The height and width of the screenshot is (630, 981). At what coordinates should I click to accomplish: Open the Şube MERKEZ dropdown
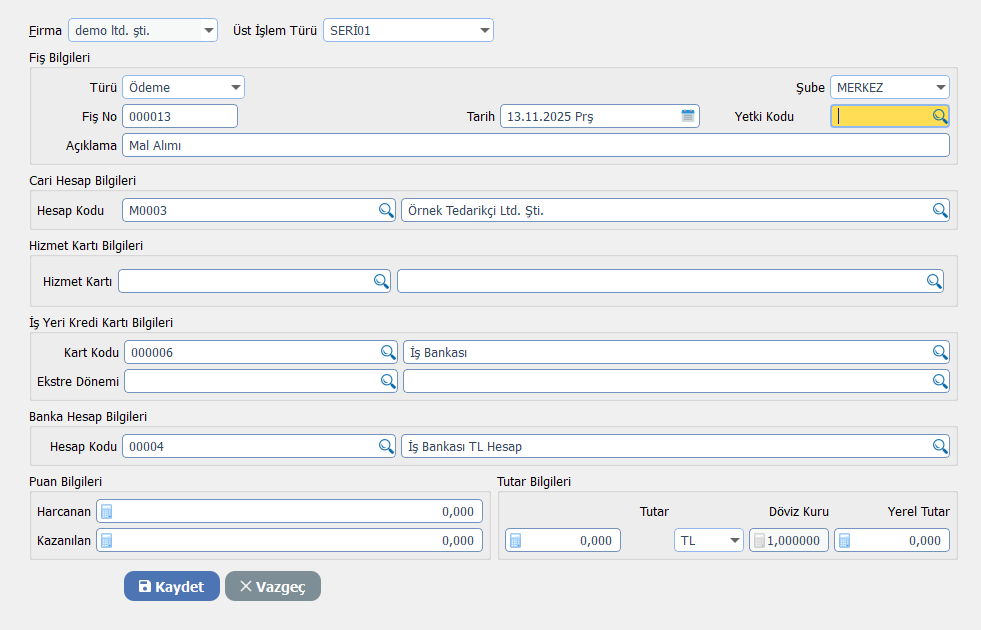click(940, 88)
